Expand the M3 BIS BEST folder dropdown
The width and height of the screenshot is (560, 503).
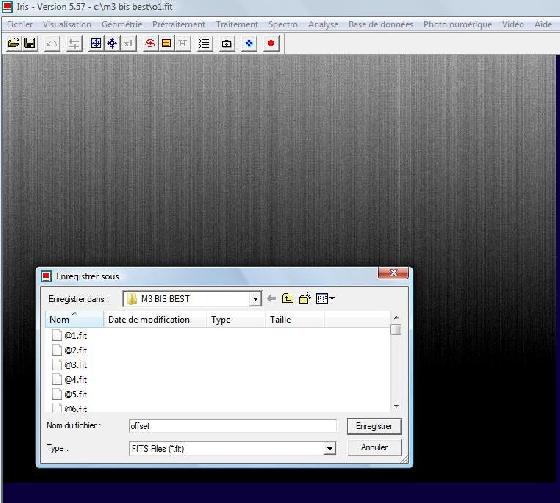pyautogui.click(x=255, y=299)
